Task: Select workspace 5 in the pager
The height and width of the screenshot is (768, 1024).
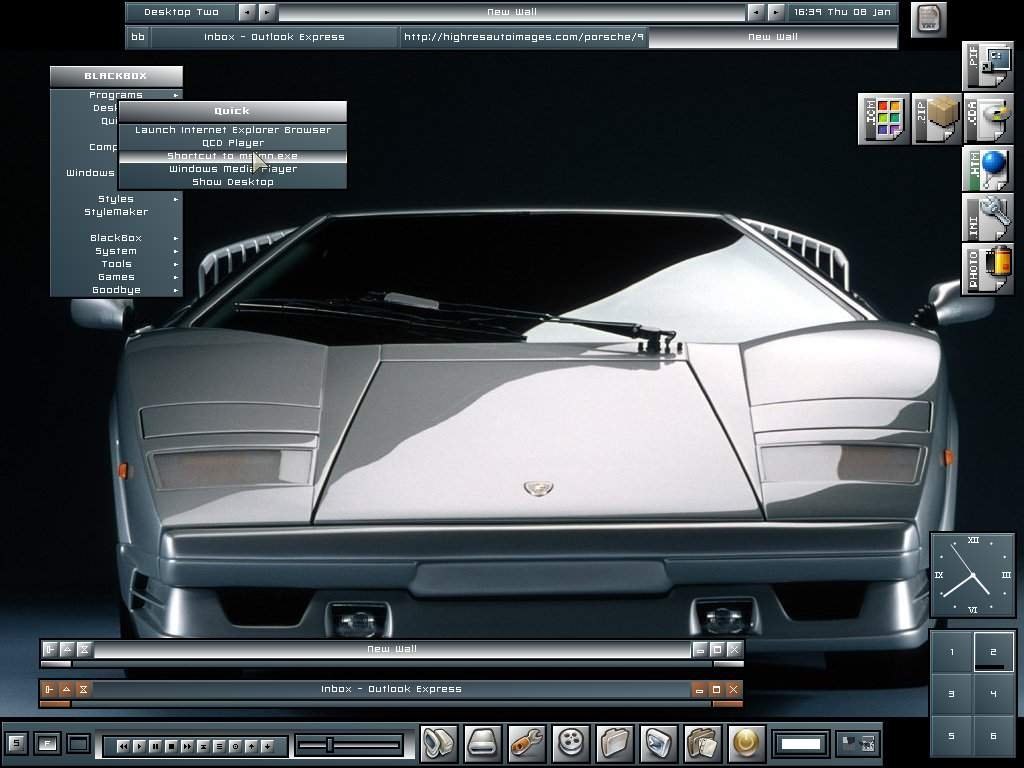Action: 951,736
